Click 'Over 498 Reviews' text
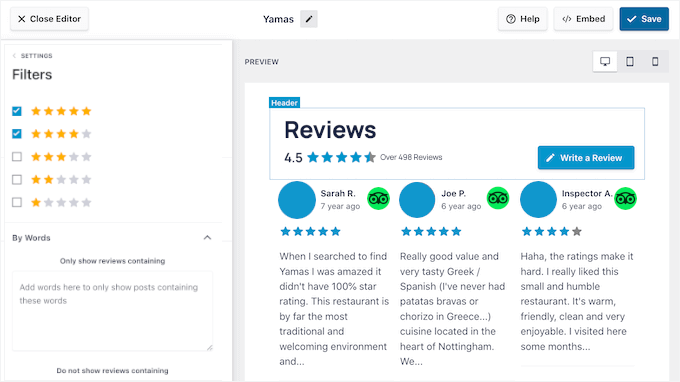The image size is (680, 382). 411,157
